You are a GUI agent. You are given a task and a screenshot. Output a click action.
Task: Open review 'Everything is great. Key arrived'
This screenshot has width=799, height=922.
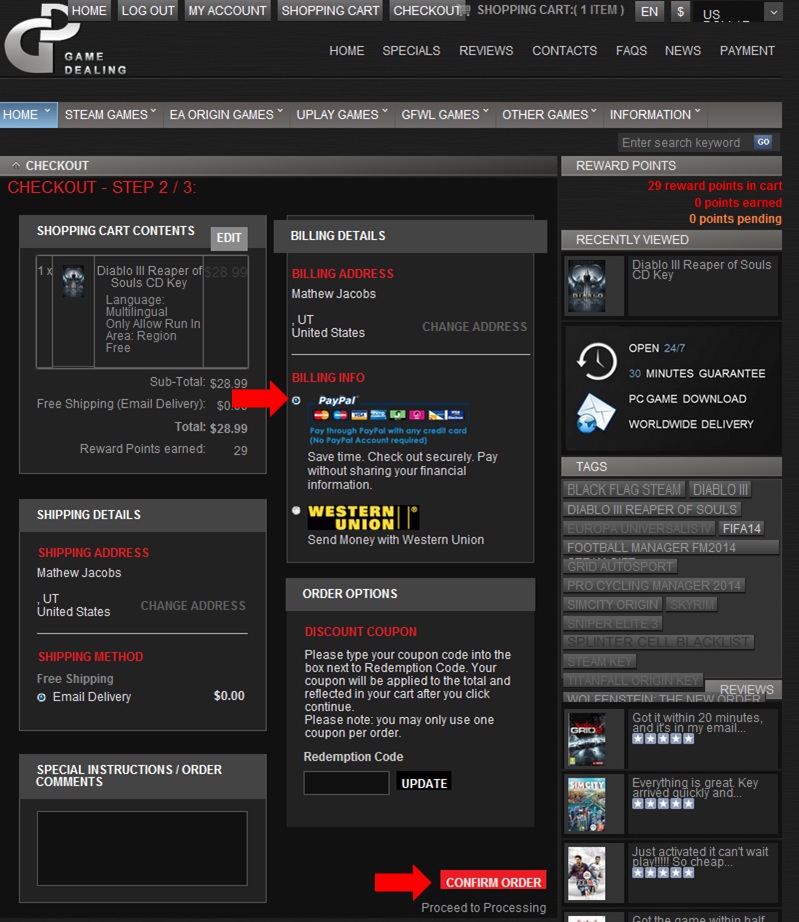(695, 787)
